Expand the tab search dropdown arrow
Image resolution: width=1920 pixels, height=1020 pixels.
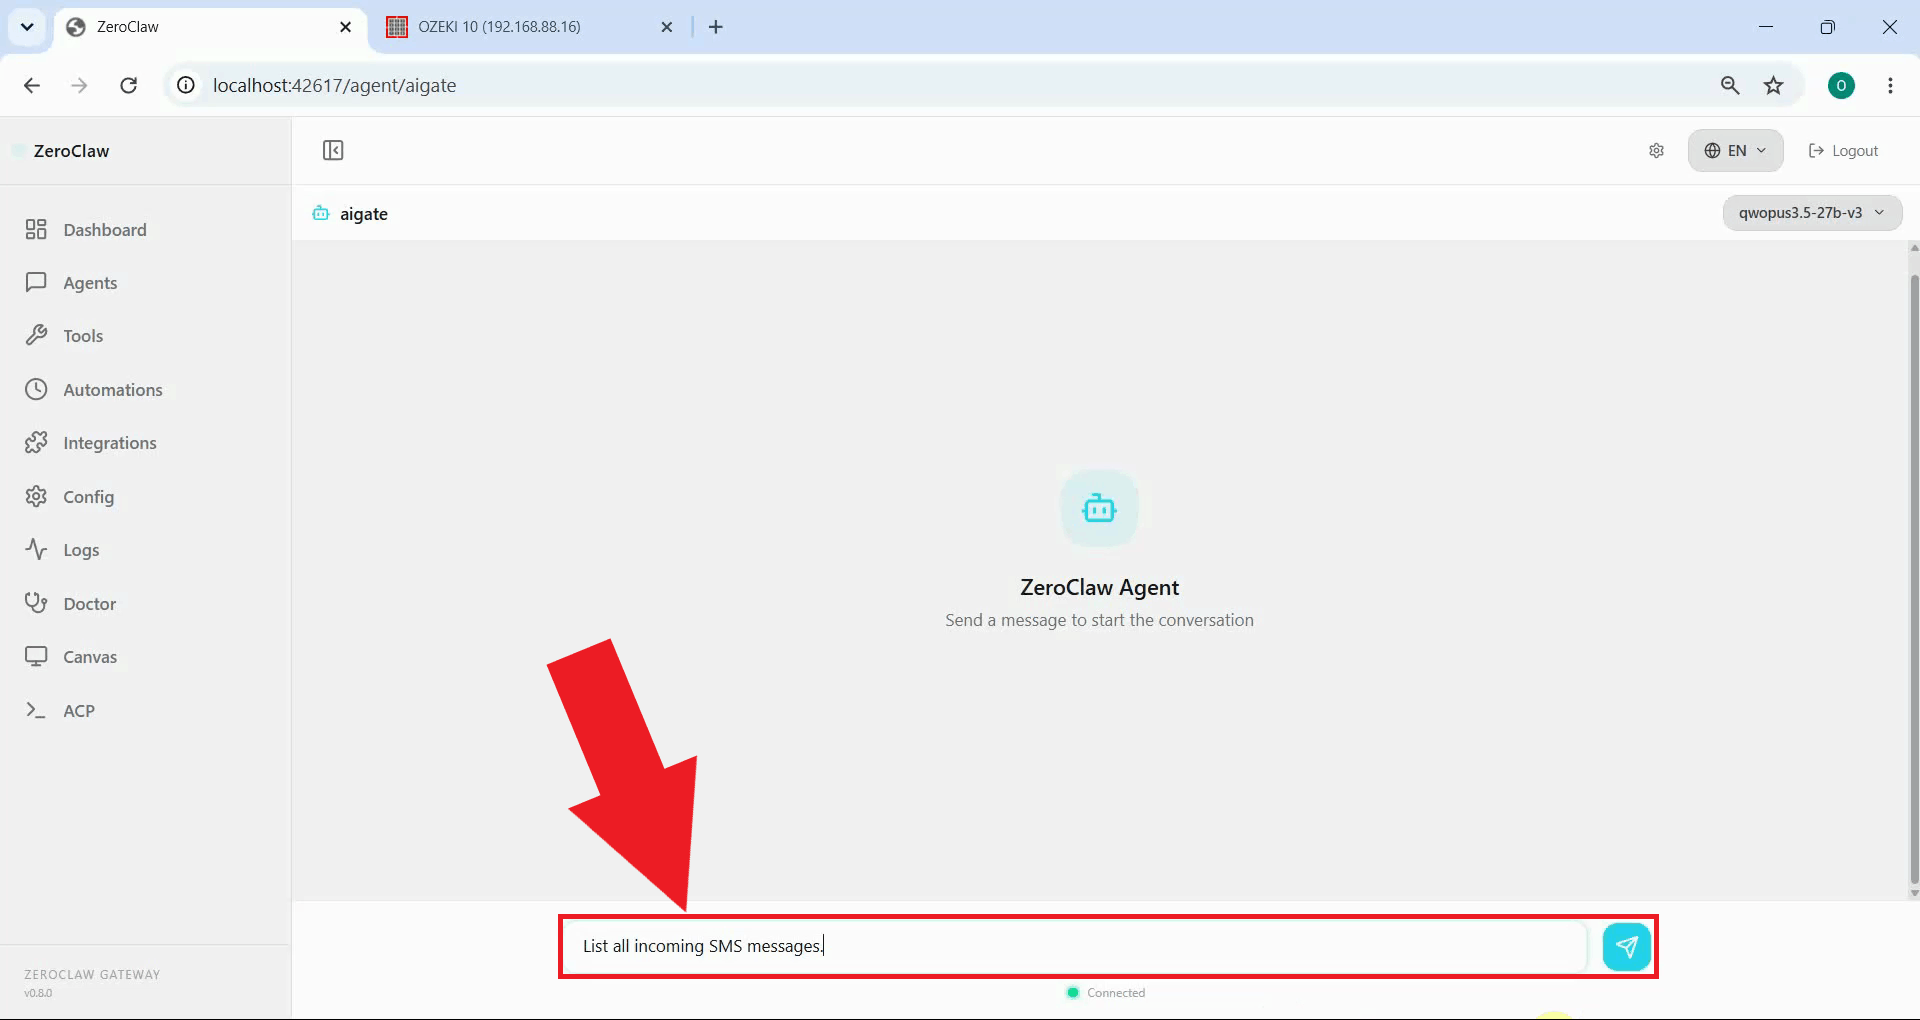pos(27,27)
